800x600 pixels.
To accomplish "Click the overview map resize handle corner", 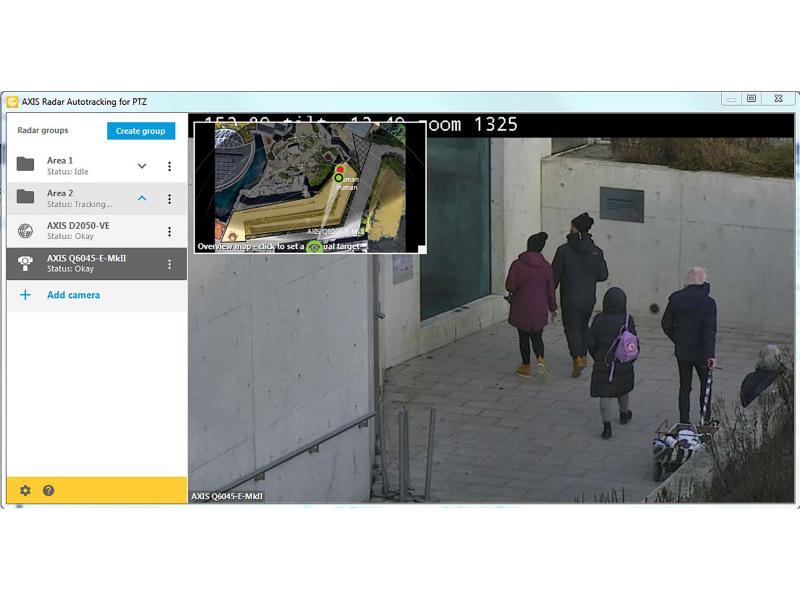I will pos(421,249).
